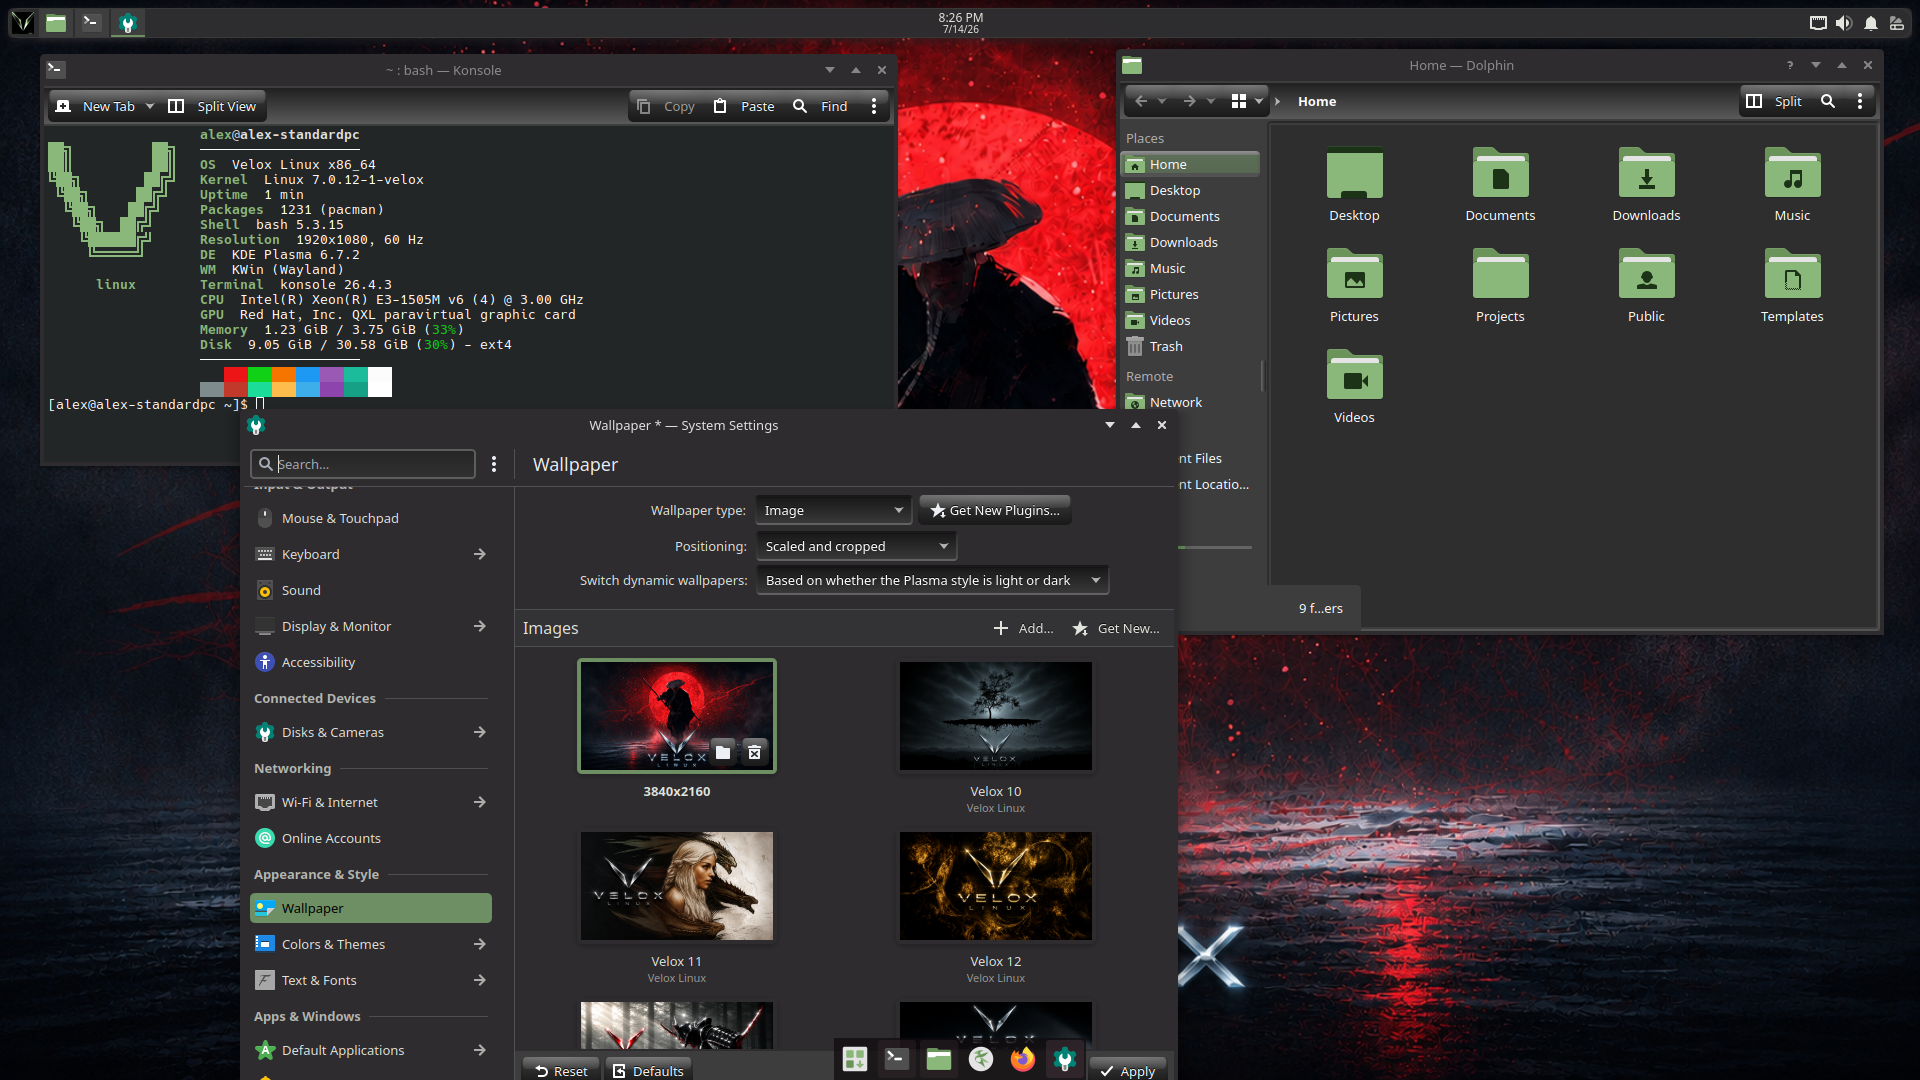The image size is (1920, 1080).
Task: Click Split View in Konsole toolbar
Action: click(x=212, y=106)
